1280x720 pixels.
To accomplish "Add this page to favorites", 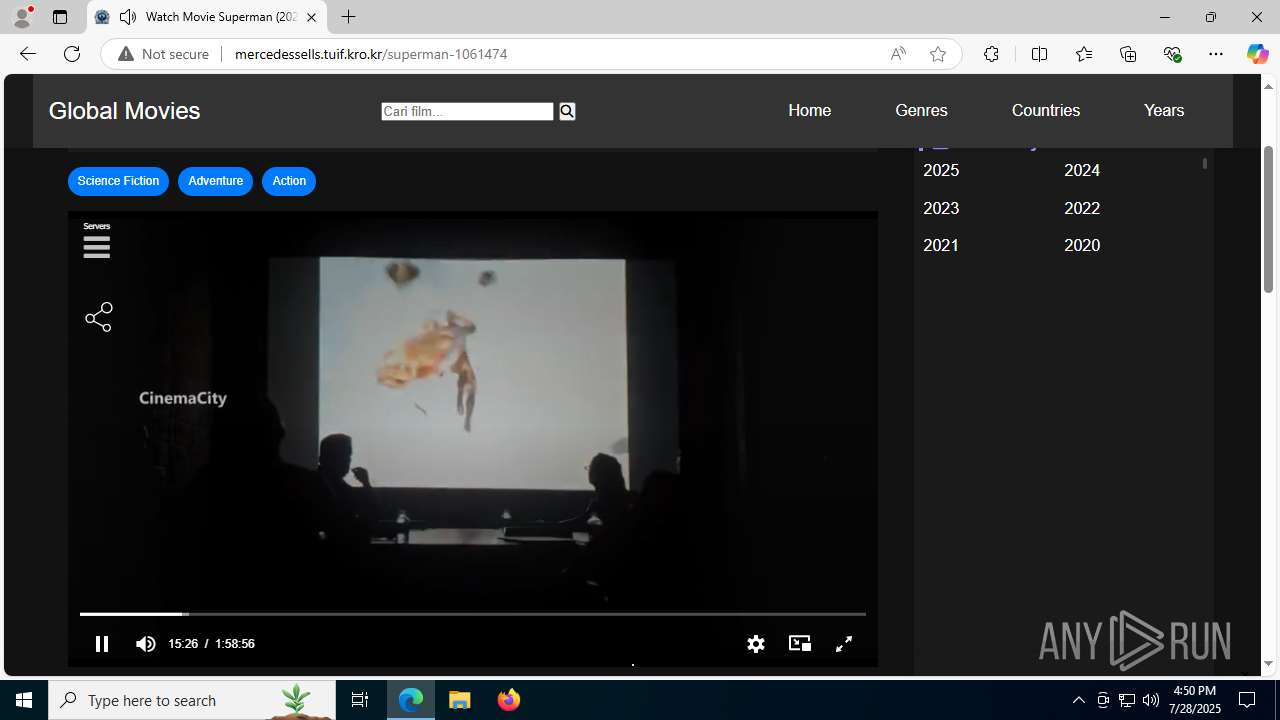I will 938,54.
